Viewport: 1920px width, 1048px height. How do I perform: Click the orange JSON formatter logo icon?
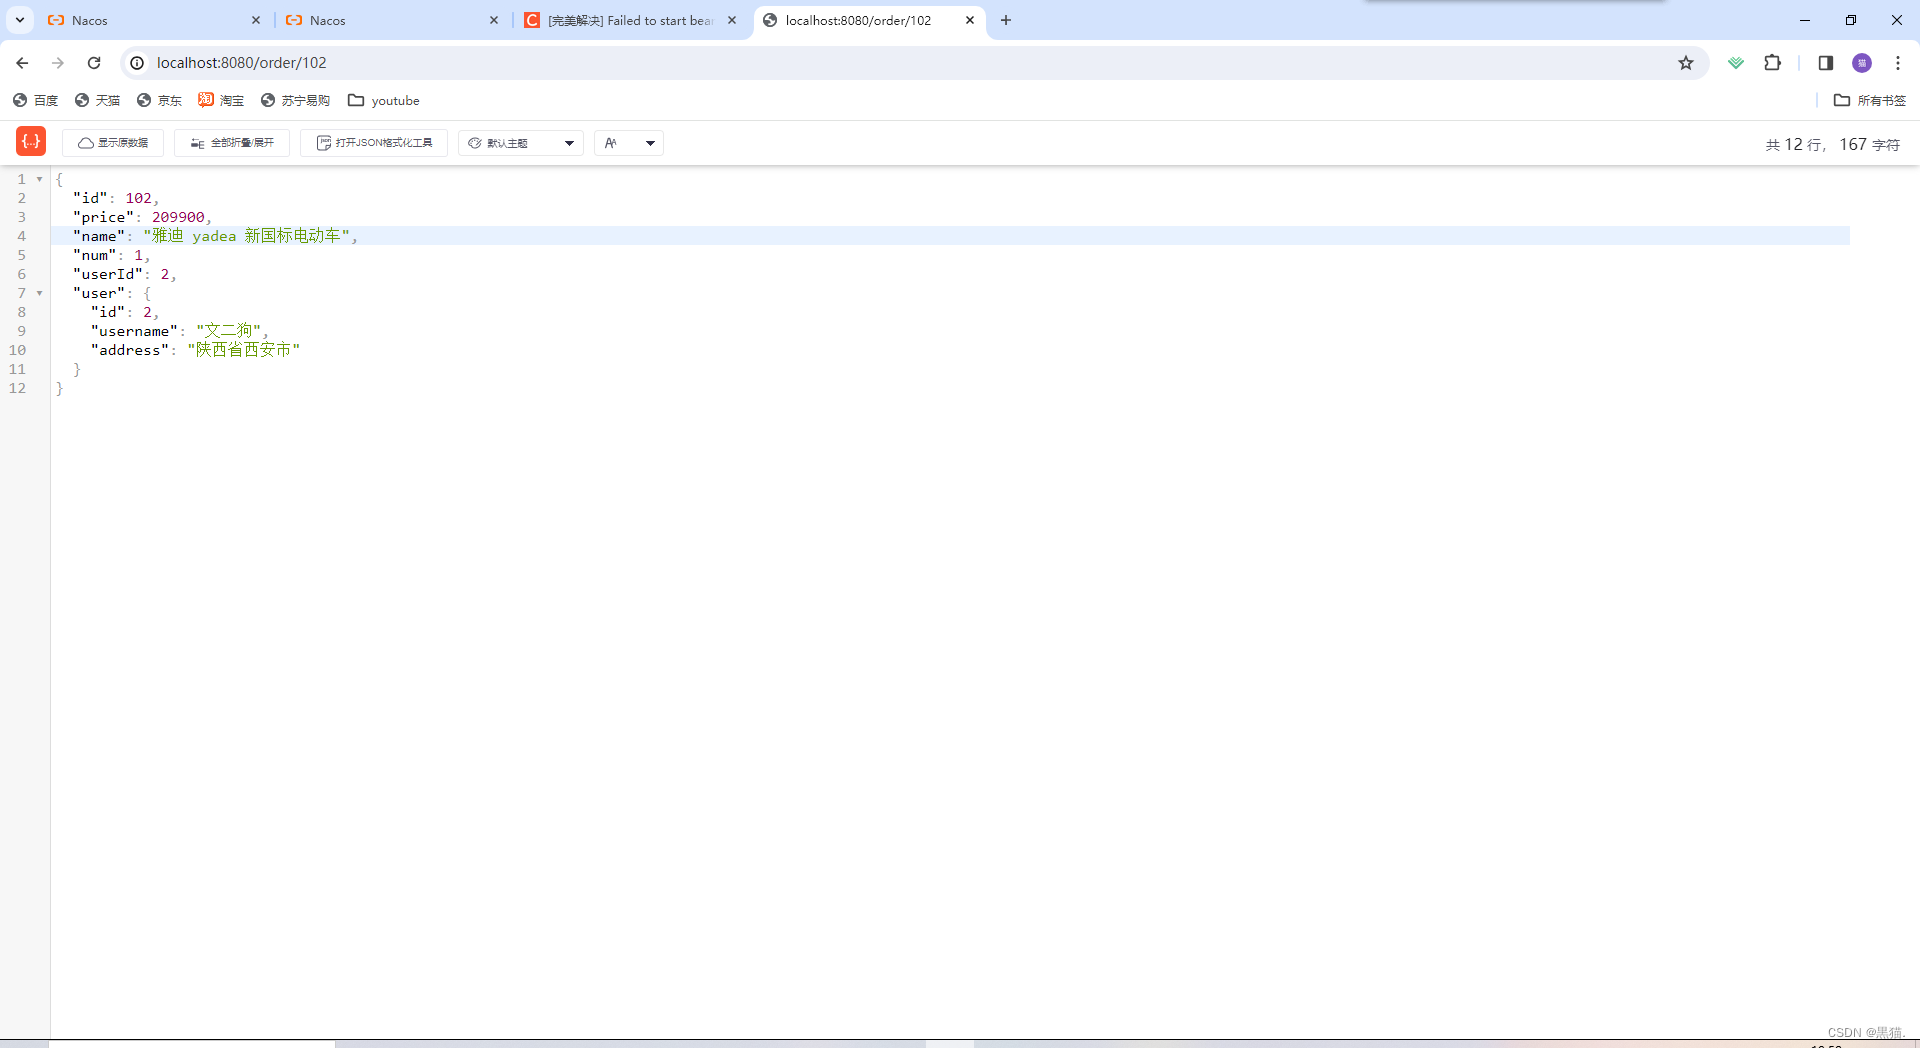click(x=31, y=141)
